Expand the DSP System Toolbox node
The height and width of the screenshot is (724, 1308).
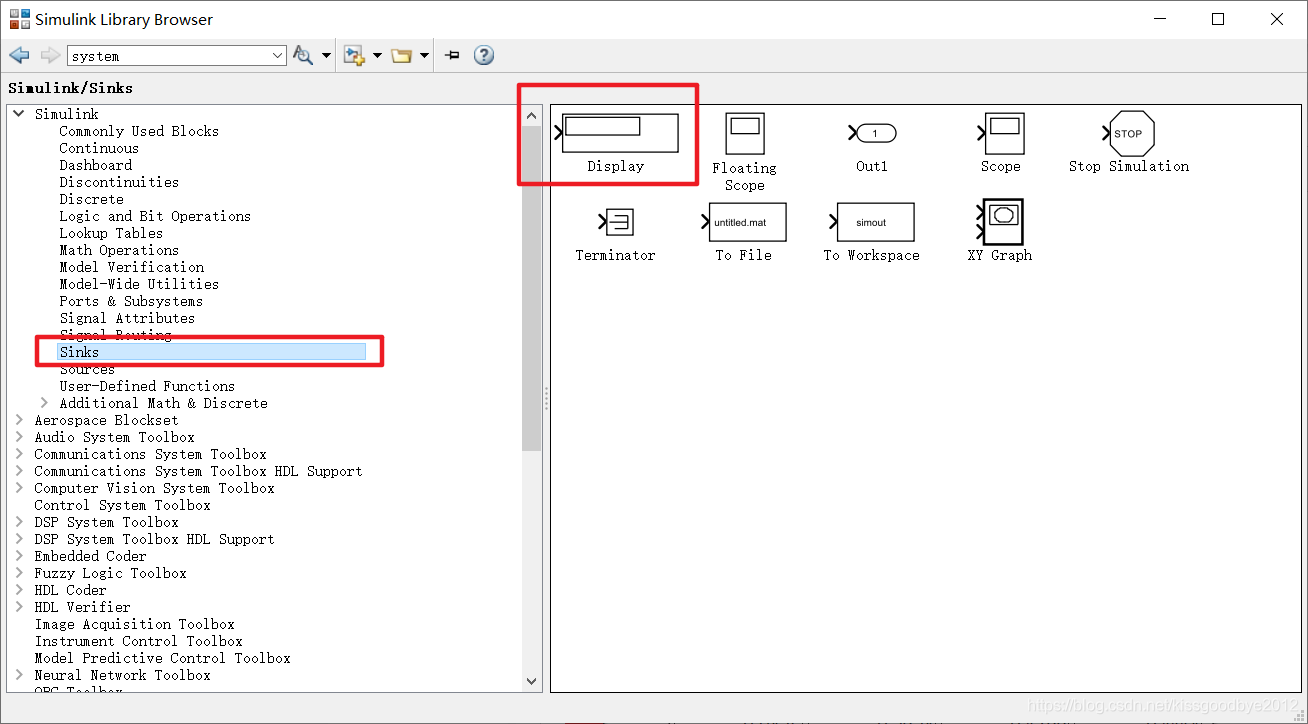click(19, 522)
